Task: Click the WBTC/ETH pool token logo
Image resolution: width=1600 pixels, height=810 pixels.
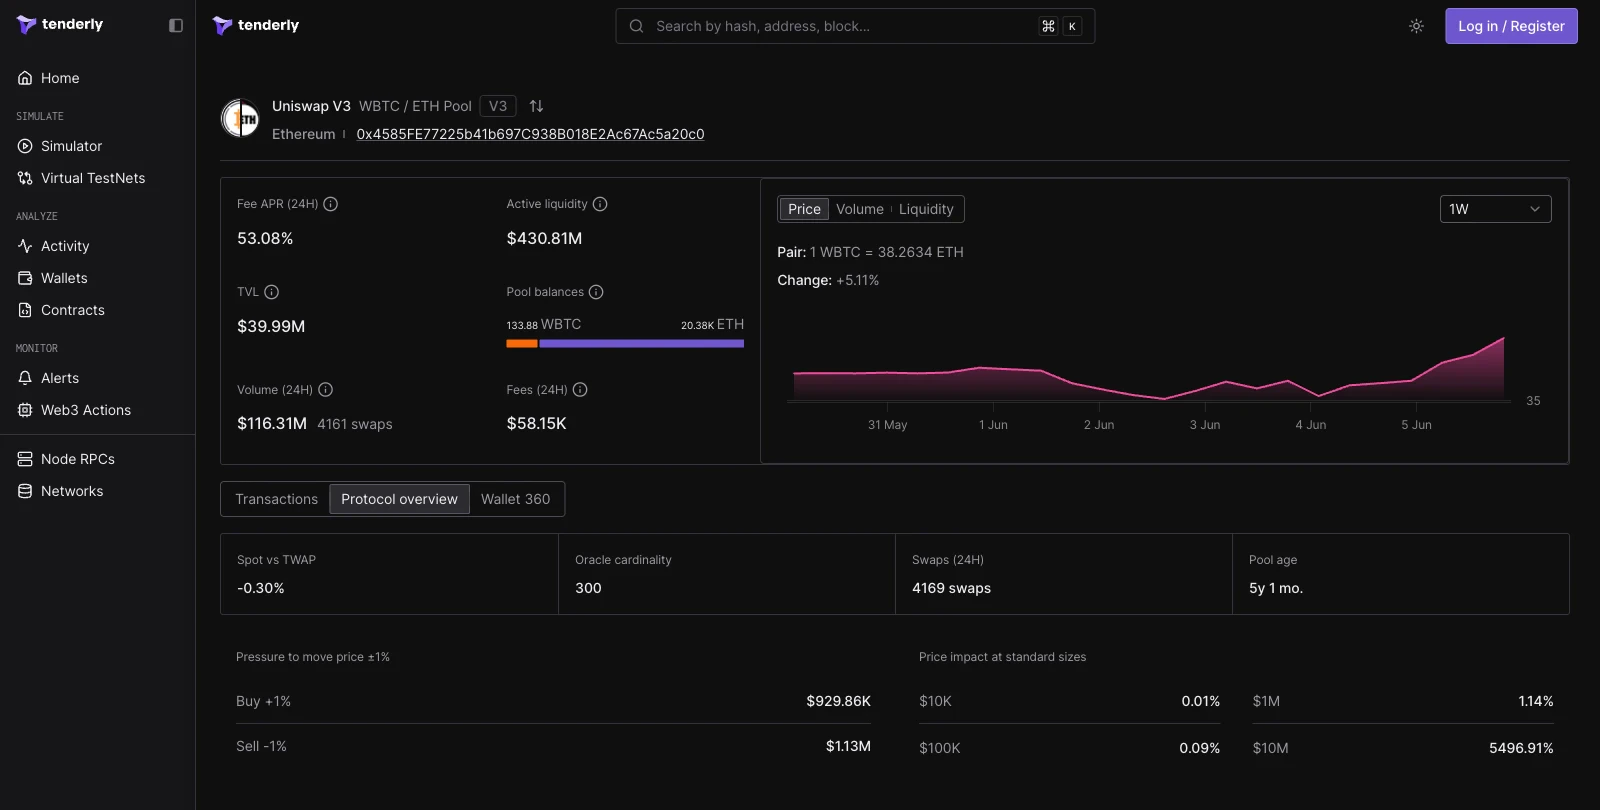Action: (x=240, y=119)
